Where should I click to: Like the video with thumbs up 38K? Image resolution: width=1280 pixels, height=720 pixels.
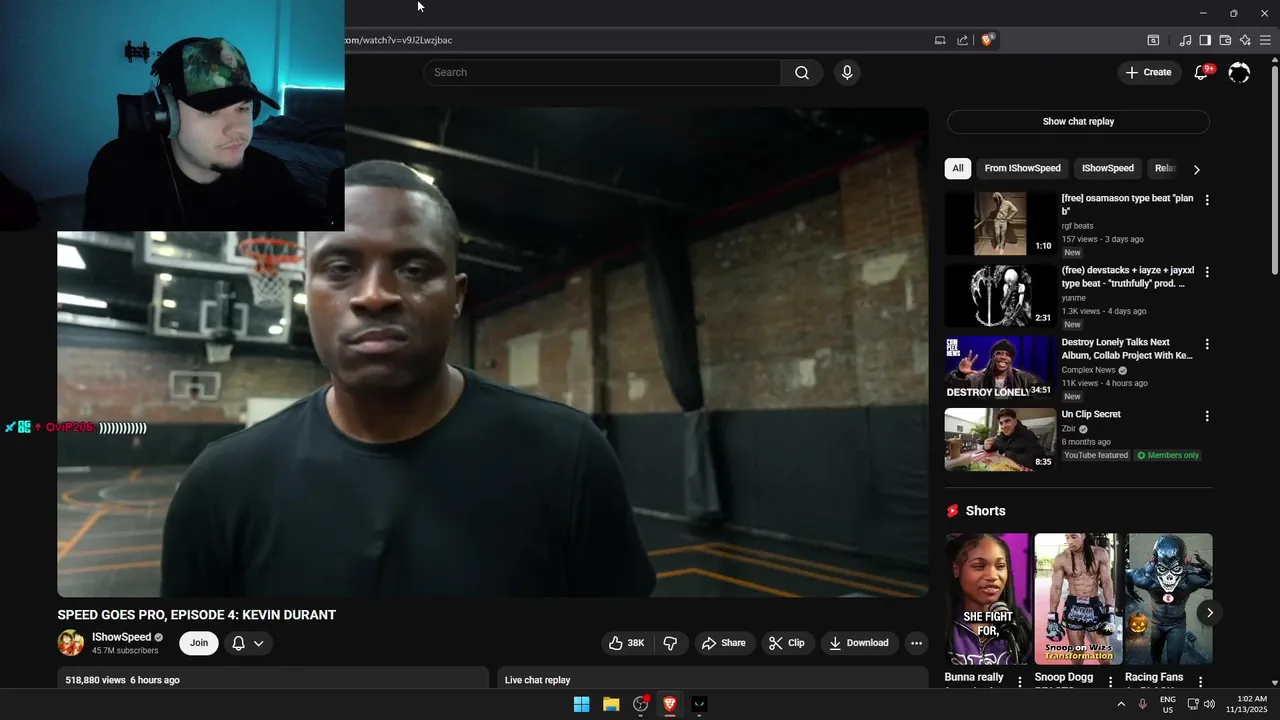pyautogui.click(x=627, y=643)
